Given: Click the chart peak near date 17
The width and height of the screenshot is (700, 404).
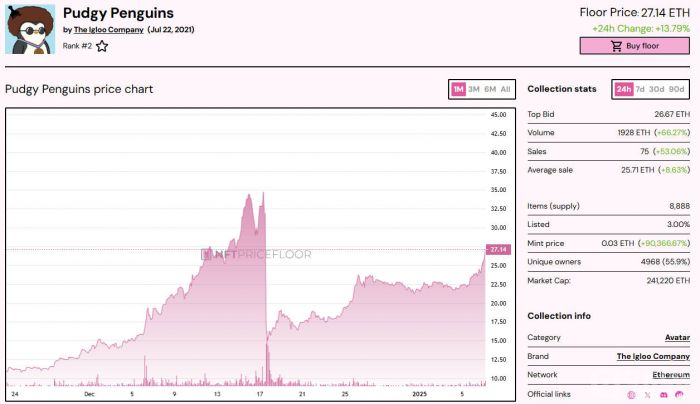Looking at the screenshot, I should click(263, 193).
